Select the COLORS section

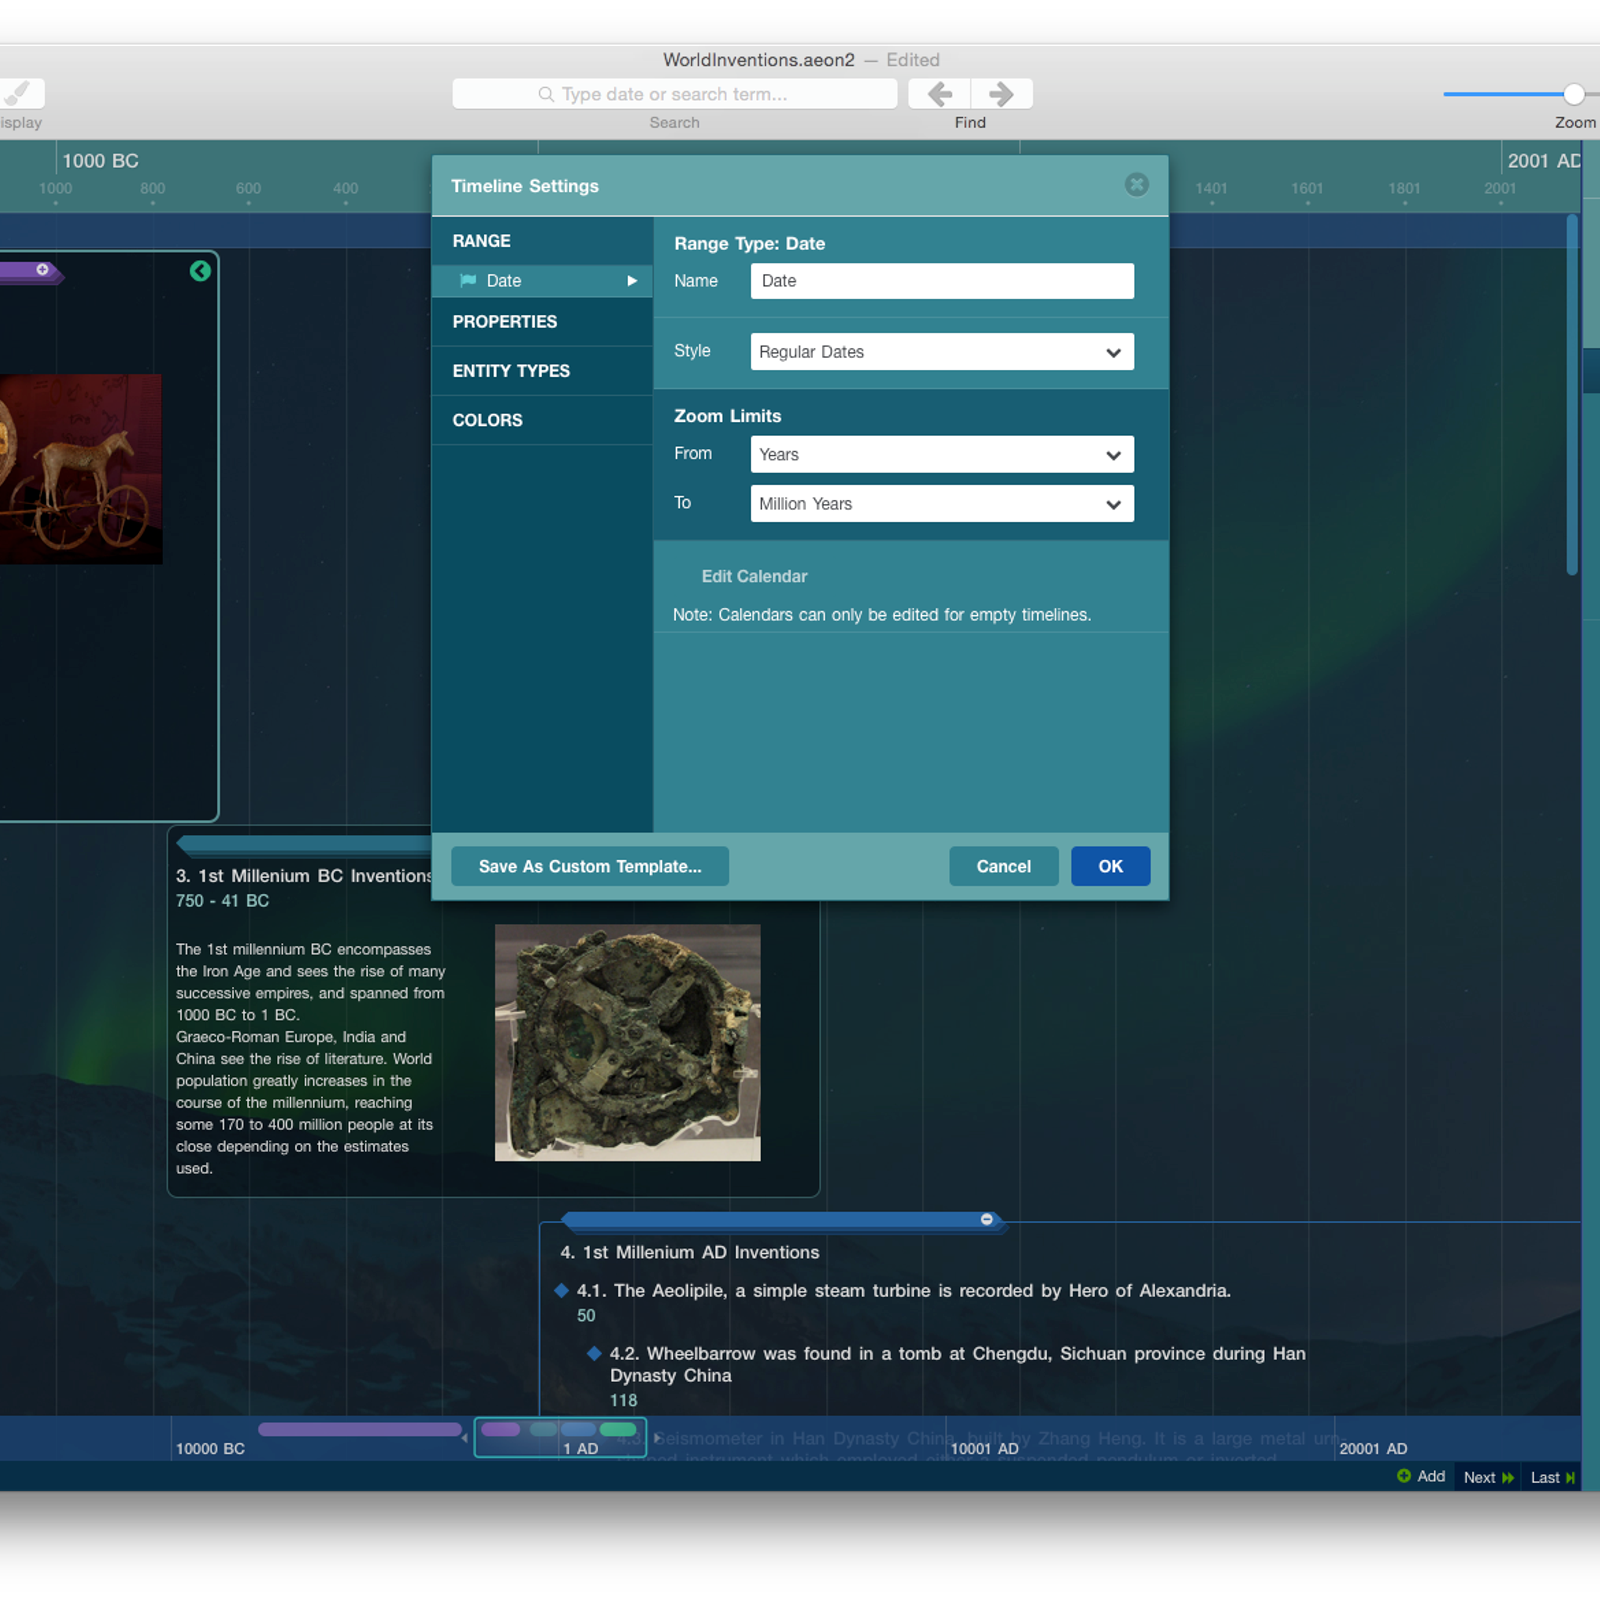click(542, 420)
